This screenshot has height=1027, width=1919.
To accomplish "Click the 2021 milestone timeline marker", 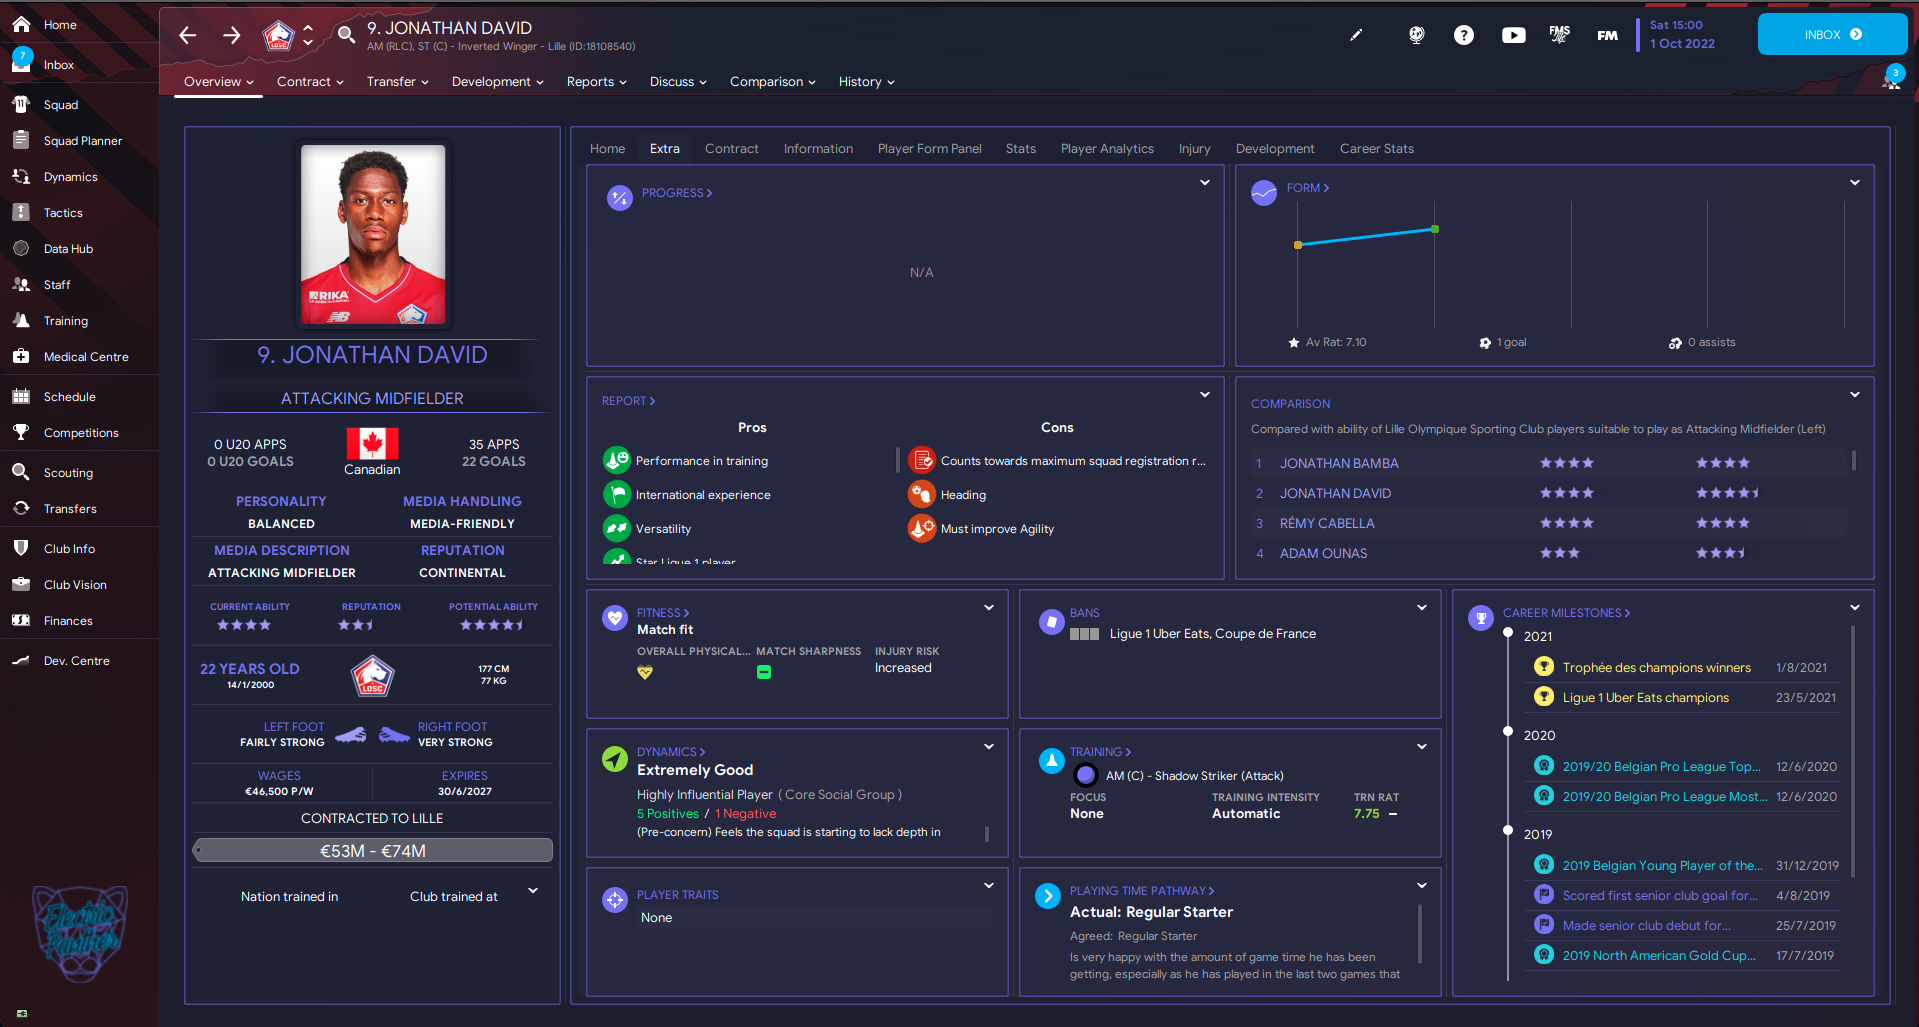I will coord(1508,632).
